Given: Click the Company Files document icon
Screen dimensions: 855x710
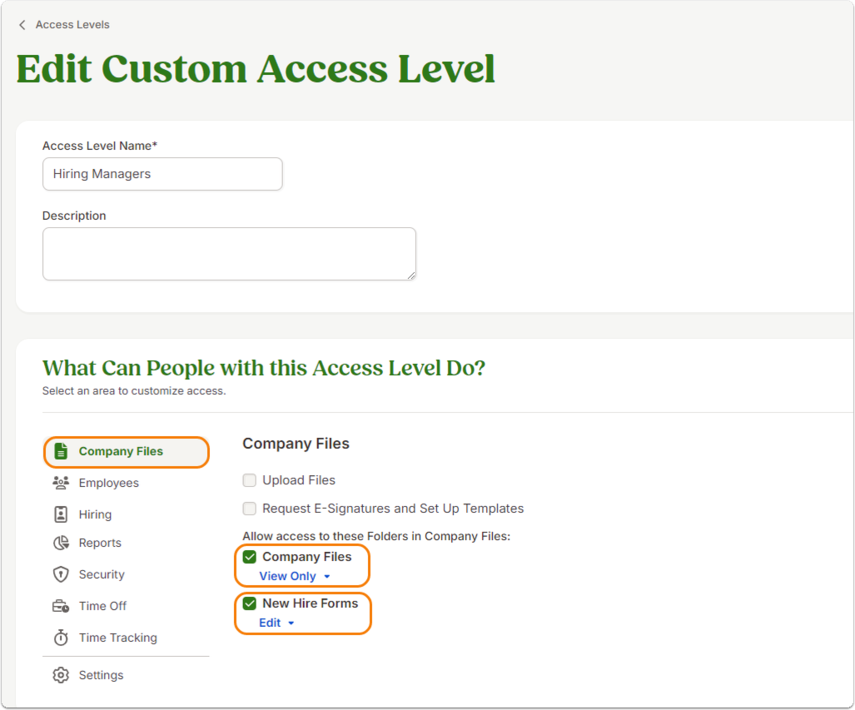Looking at the screenshot, I should (61, 452).
